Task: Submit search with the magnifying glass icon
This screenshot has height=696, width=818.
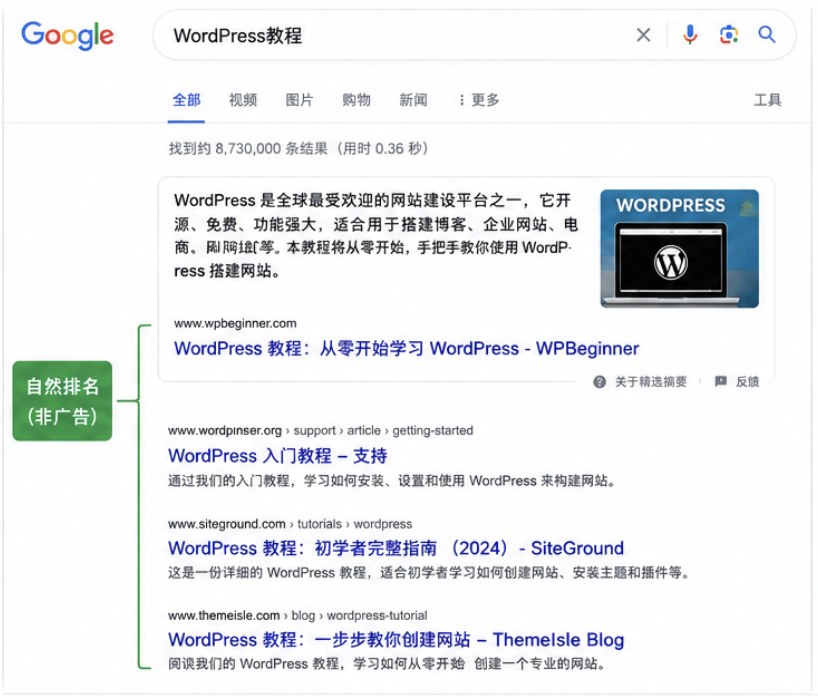Action: pos(766,34)
